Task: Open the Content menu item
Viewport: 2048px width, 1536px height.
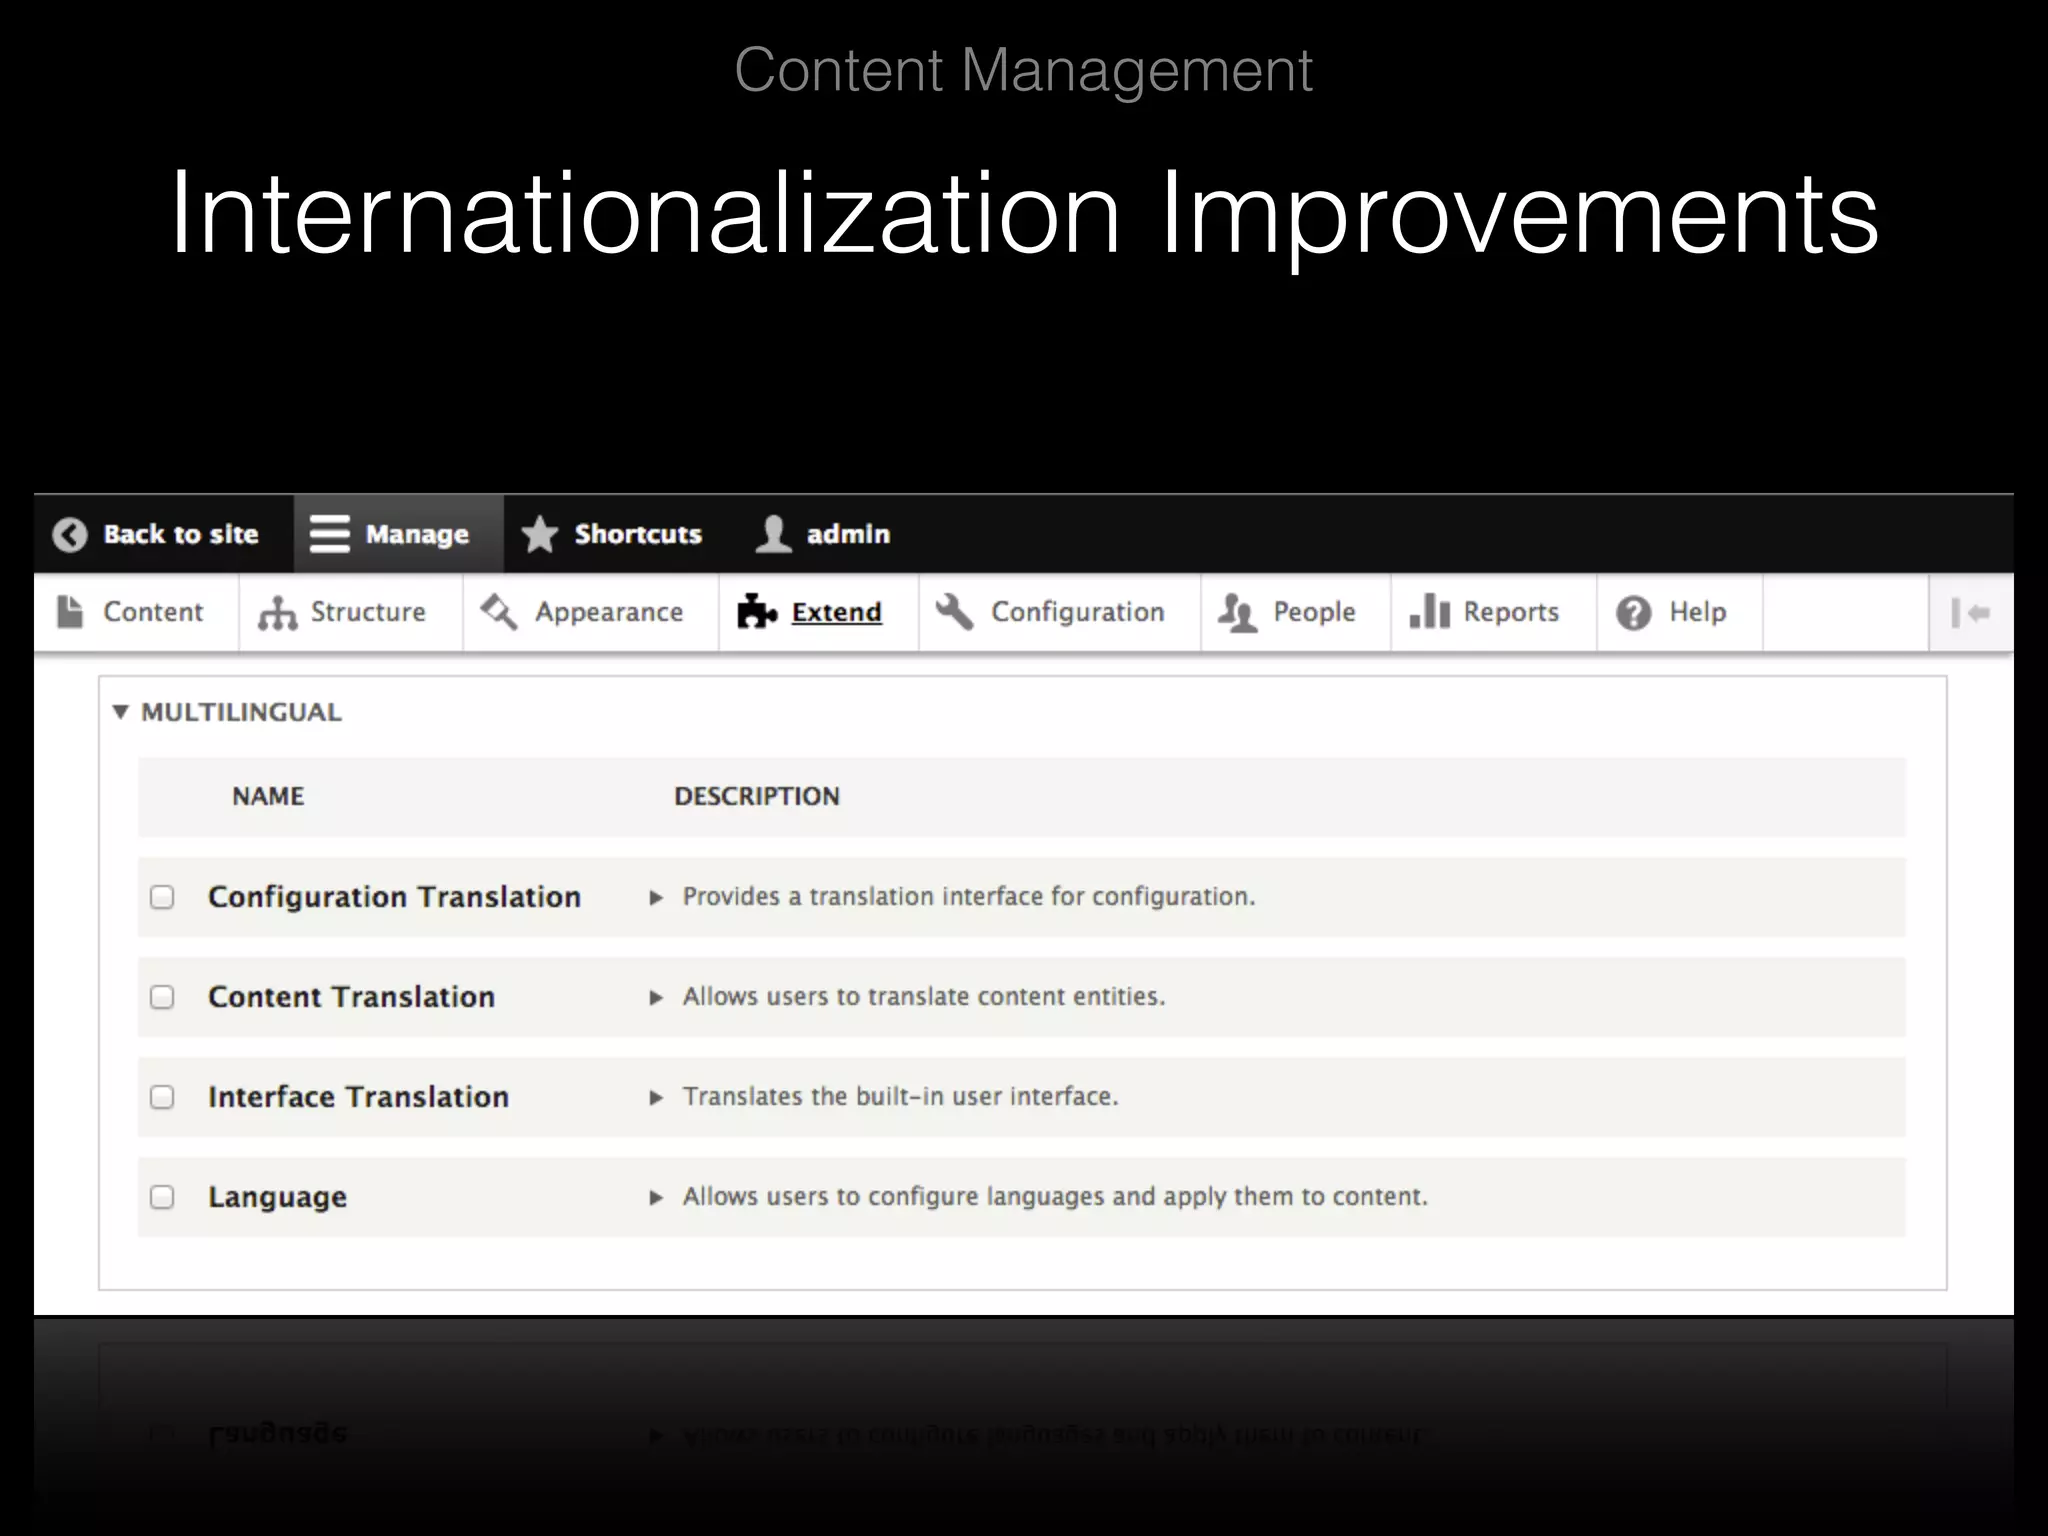Action: click(x=136, y=612)
